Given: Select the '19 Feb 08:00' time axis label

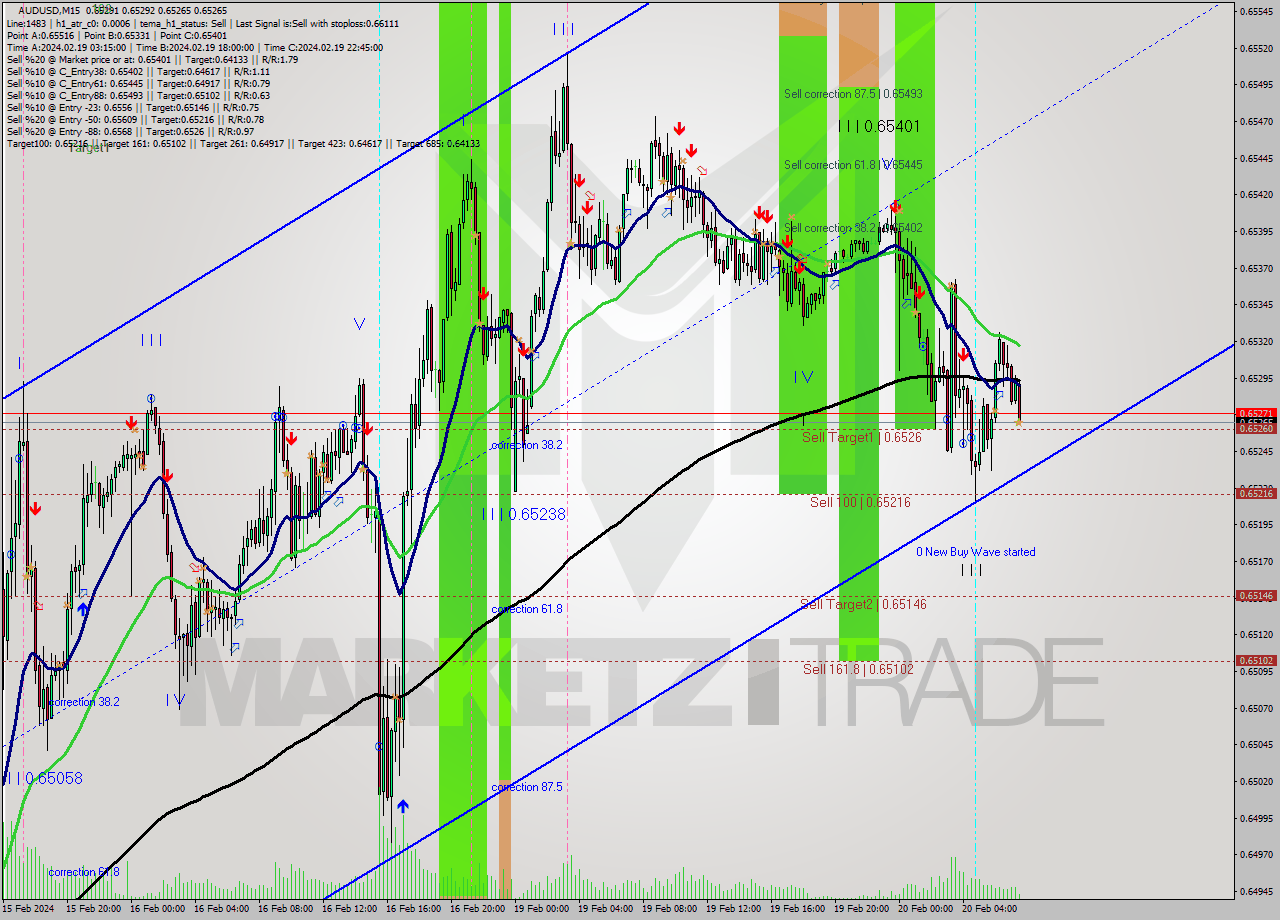Looking at the screenshot, I should click(669, 909).
